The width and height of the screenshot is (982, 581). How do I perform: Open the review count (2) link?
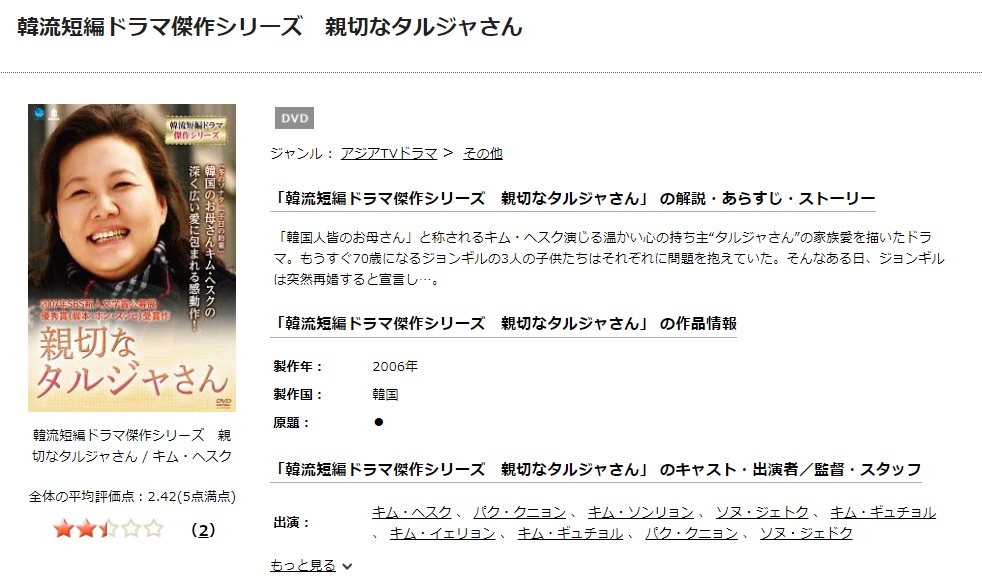203,530
